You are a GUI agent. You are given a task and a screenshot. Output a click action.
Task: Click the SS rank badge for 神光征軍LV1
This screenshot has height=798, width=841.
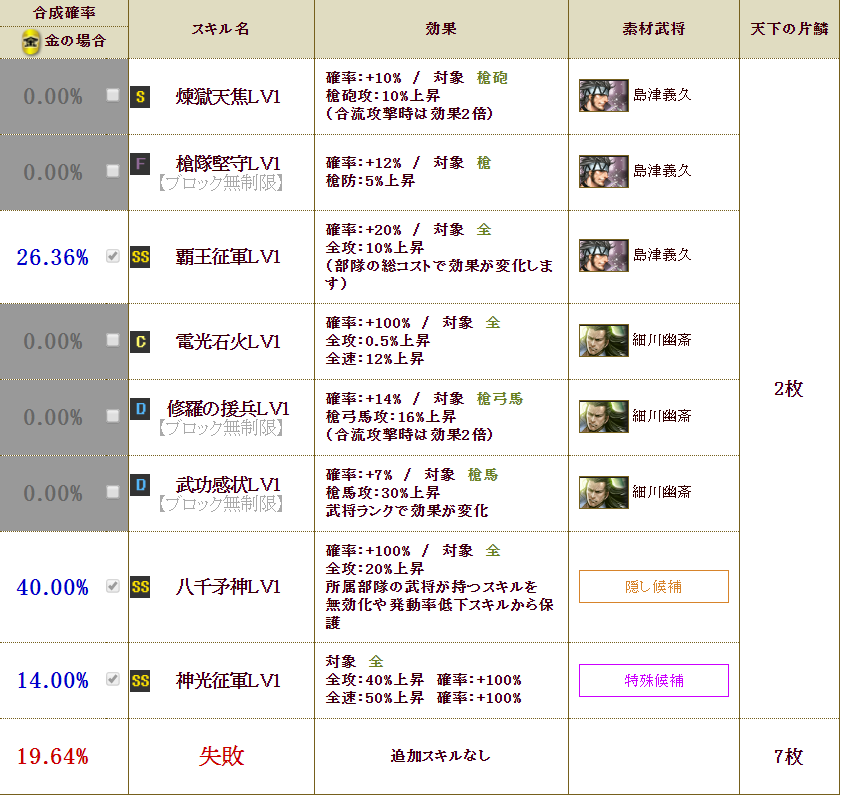click(140, 681)
